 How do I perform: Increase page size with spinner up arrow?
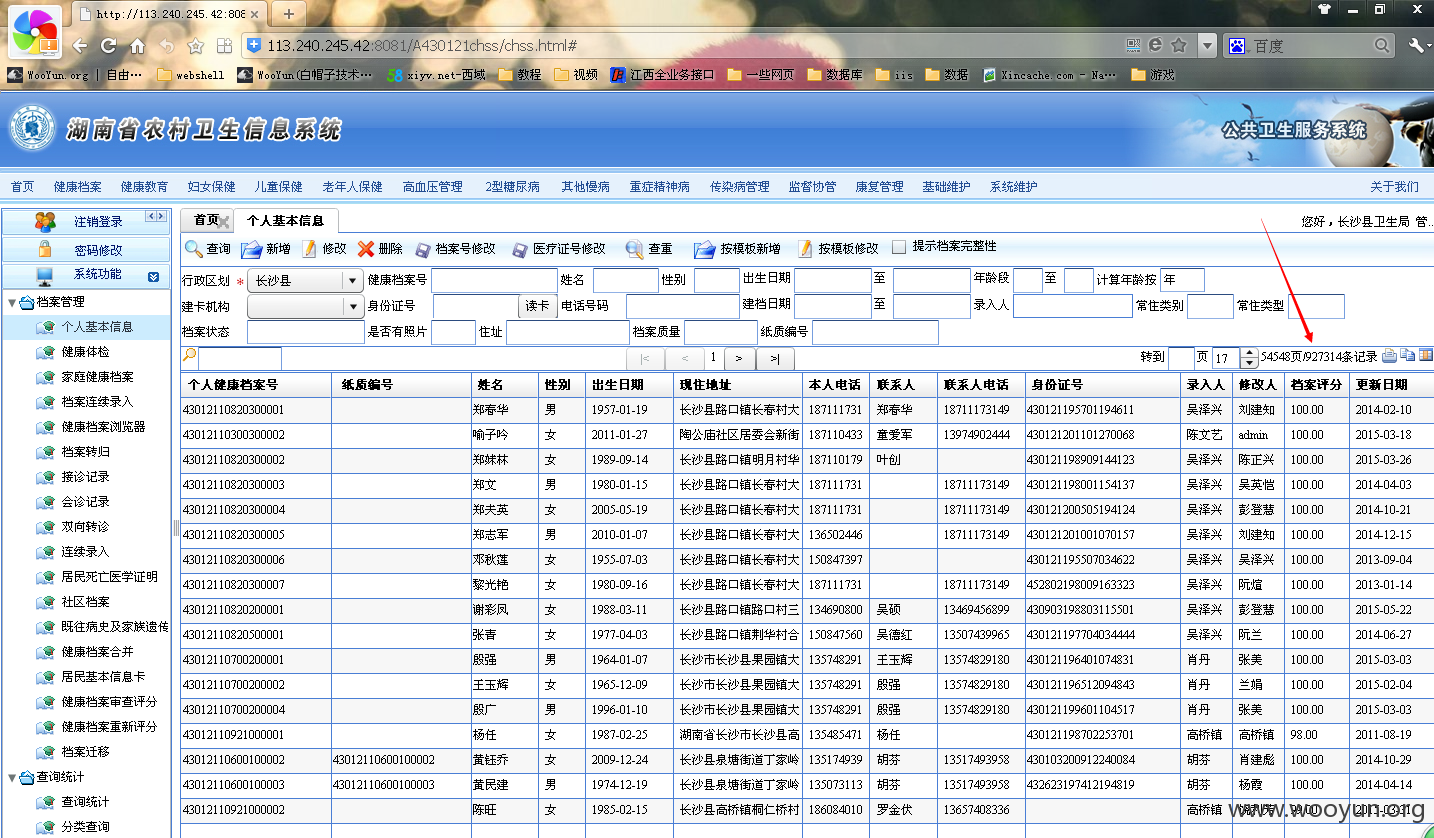(1249, 352)
